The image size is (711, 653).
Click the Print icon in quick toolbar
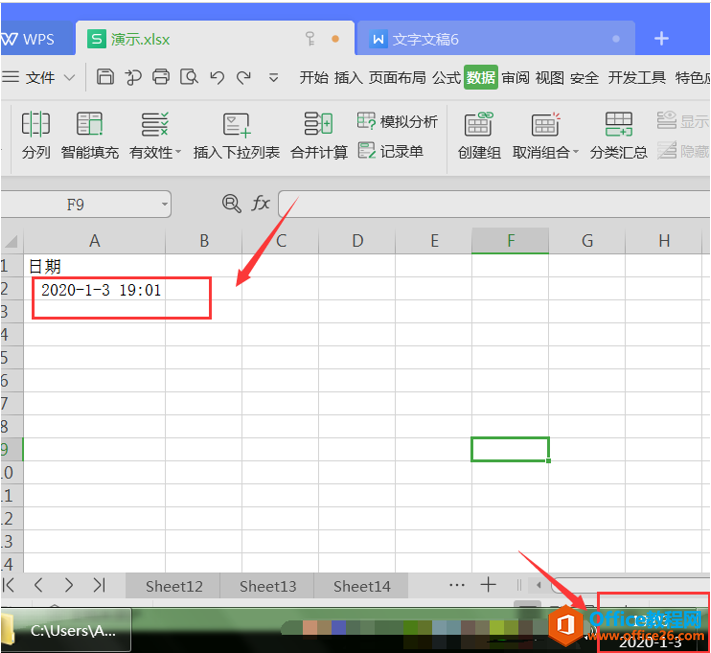click(161, 77)
